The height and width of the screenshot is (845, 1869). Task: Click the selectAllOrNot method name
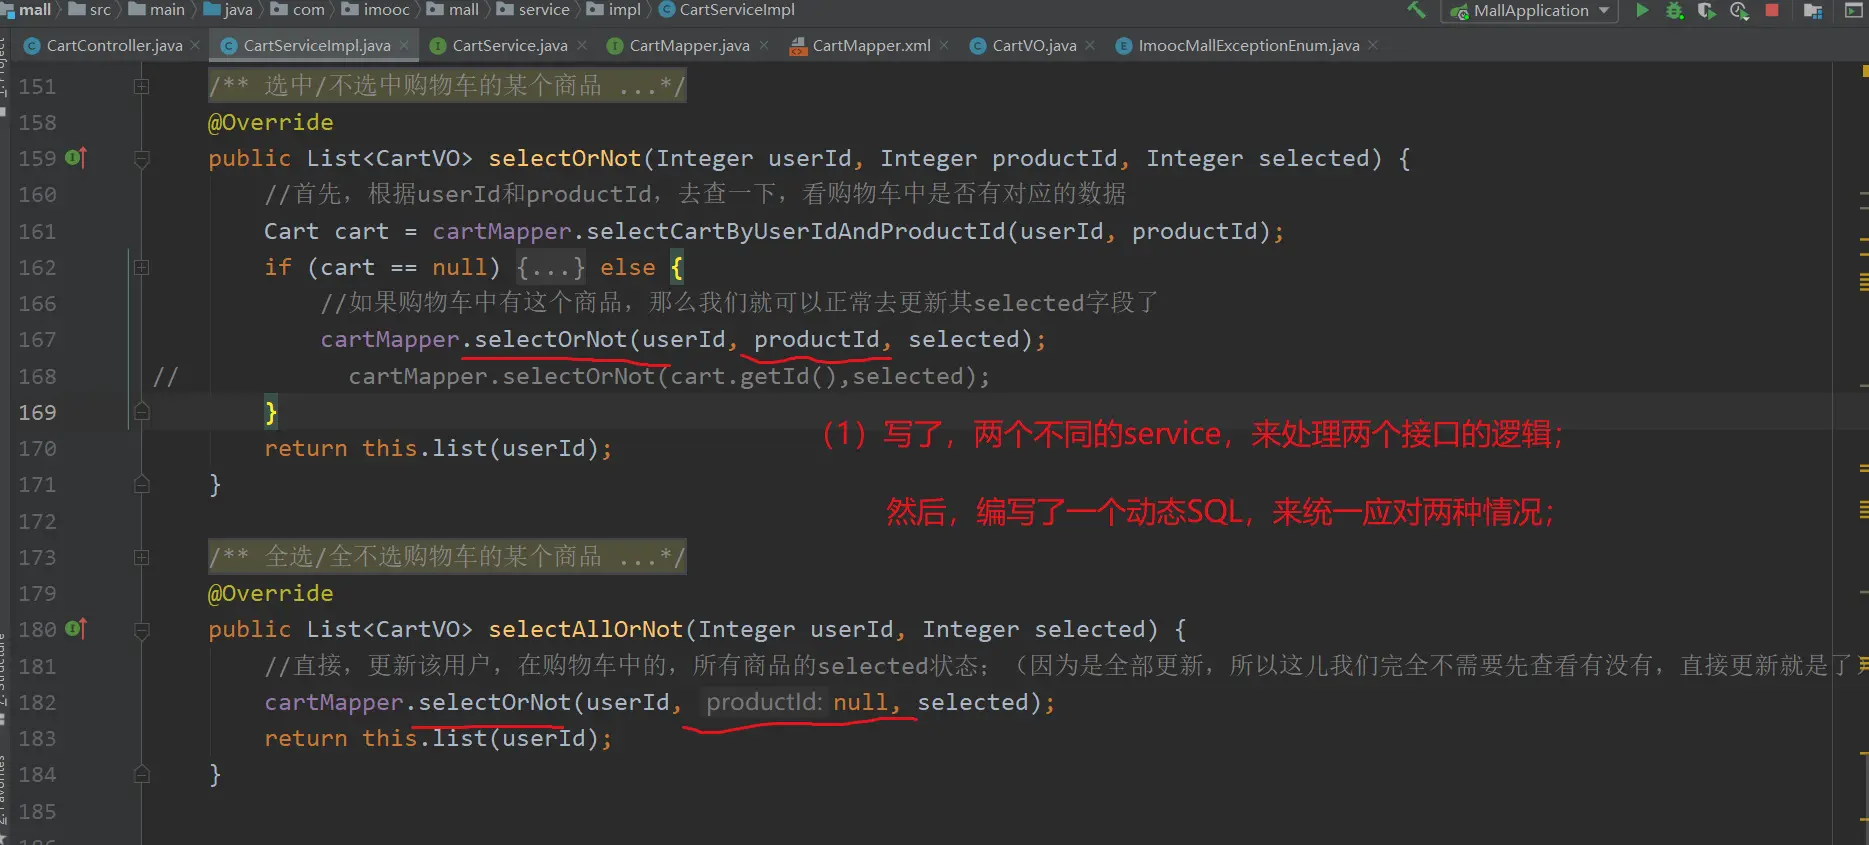[x=586, y=629]
